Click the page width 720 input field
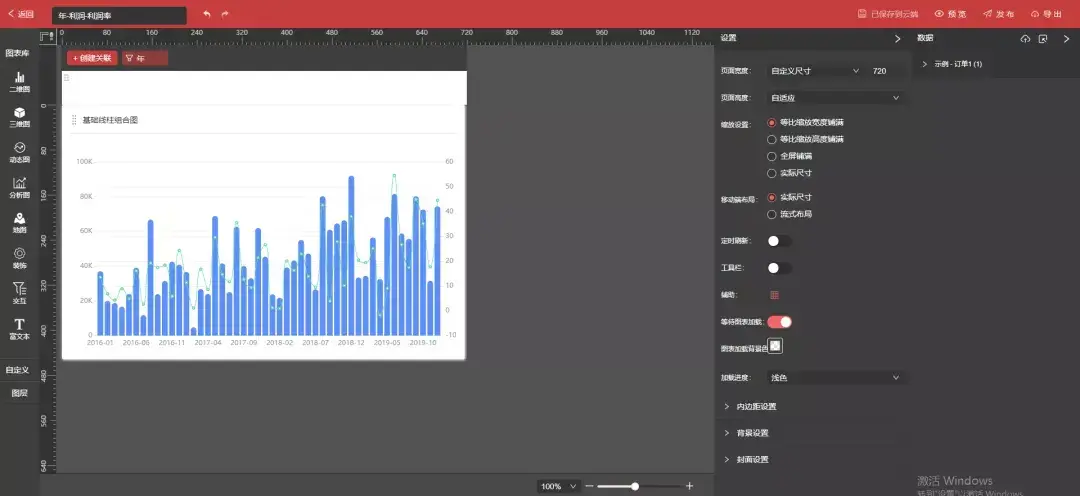 click(x=886, y=71)
